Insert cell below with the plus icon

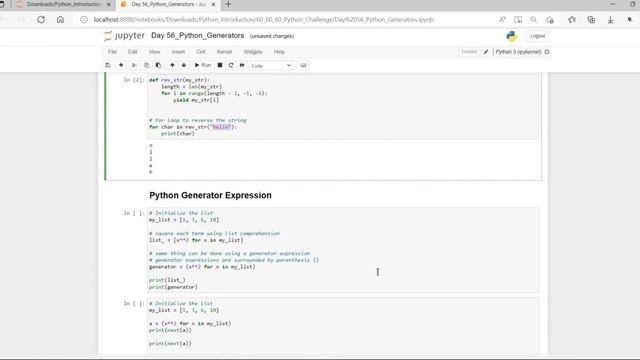pos(121,65)
